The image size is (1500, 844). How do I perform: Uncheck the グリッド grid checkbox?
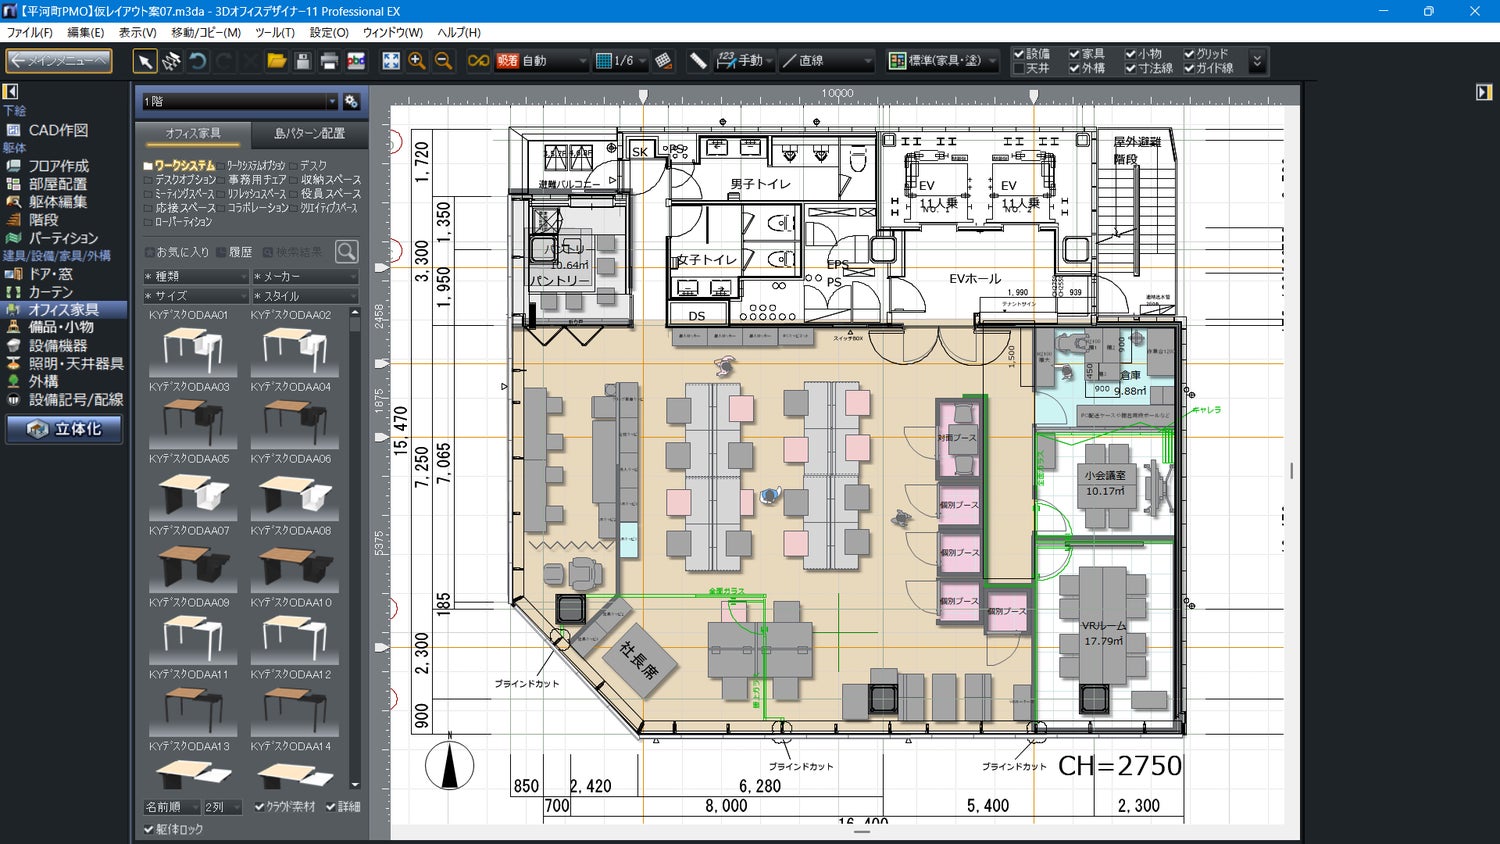pyautogui.click(x=1189, y=54)
